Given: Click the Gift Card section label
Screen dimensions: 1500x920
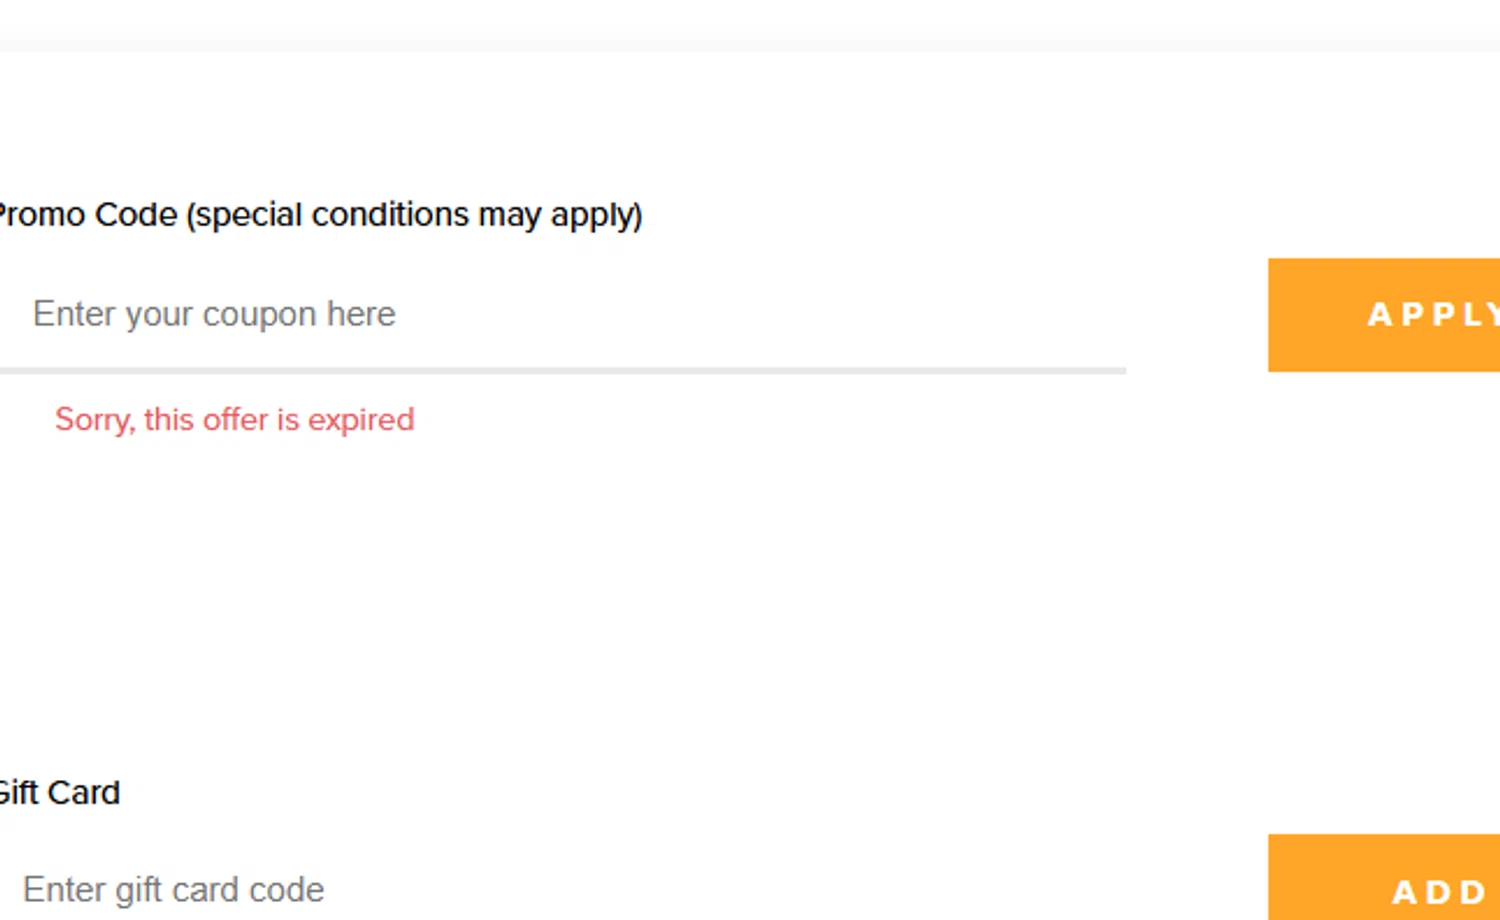Looking at the screenshot, I should point(60,793).
